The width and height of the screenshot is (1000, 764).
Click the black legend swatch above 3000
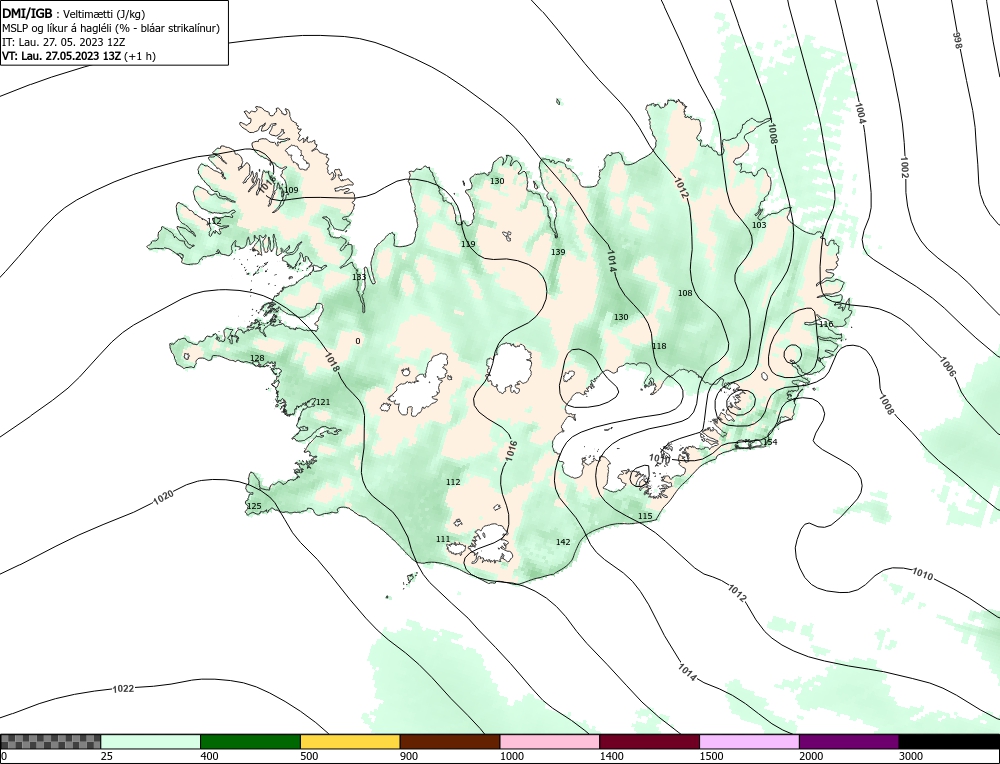pos(949,741)
